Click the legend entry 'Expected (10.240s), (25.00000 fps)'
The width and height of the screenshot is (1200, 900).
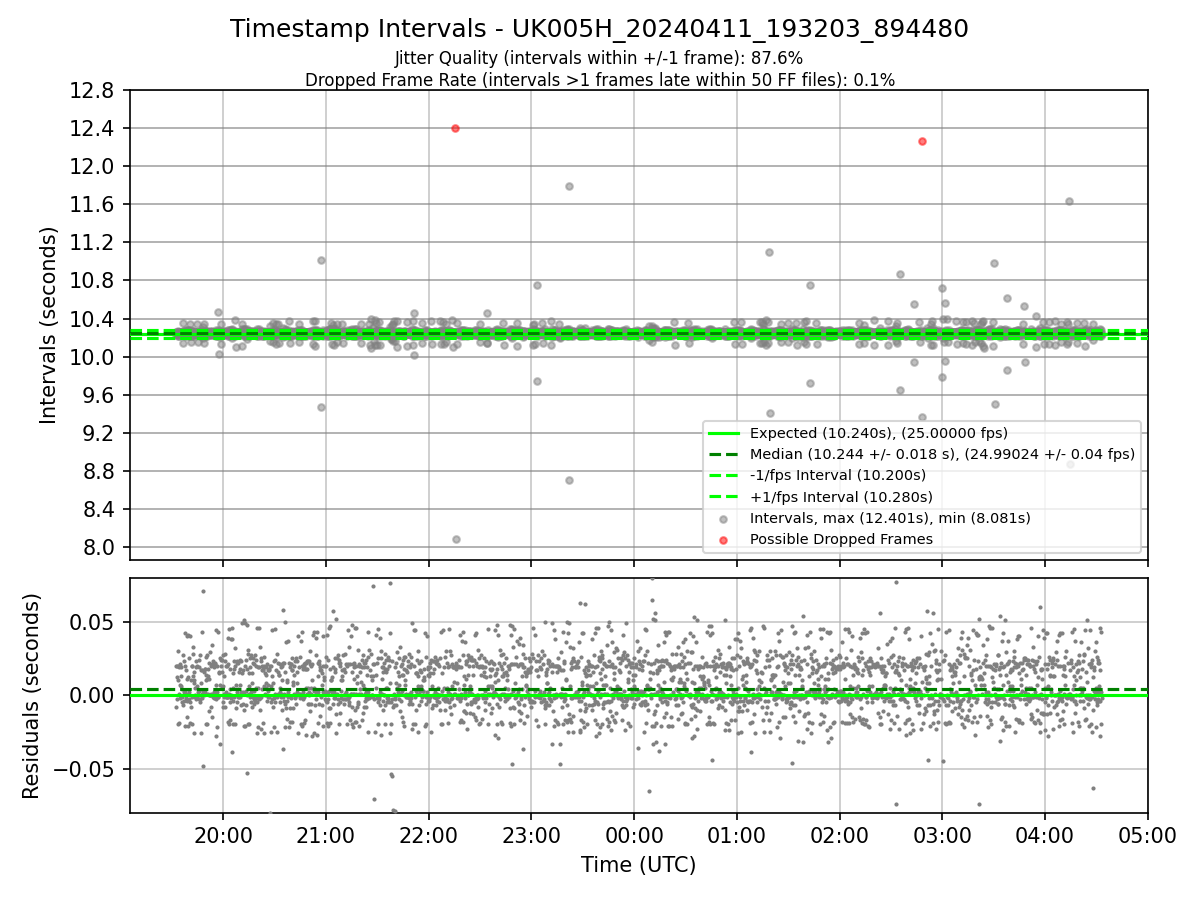pos(878,433)
